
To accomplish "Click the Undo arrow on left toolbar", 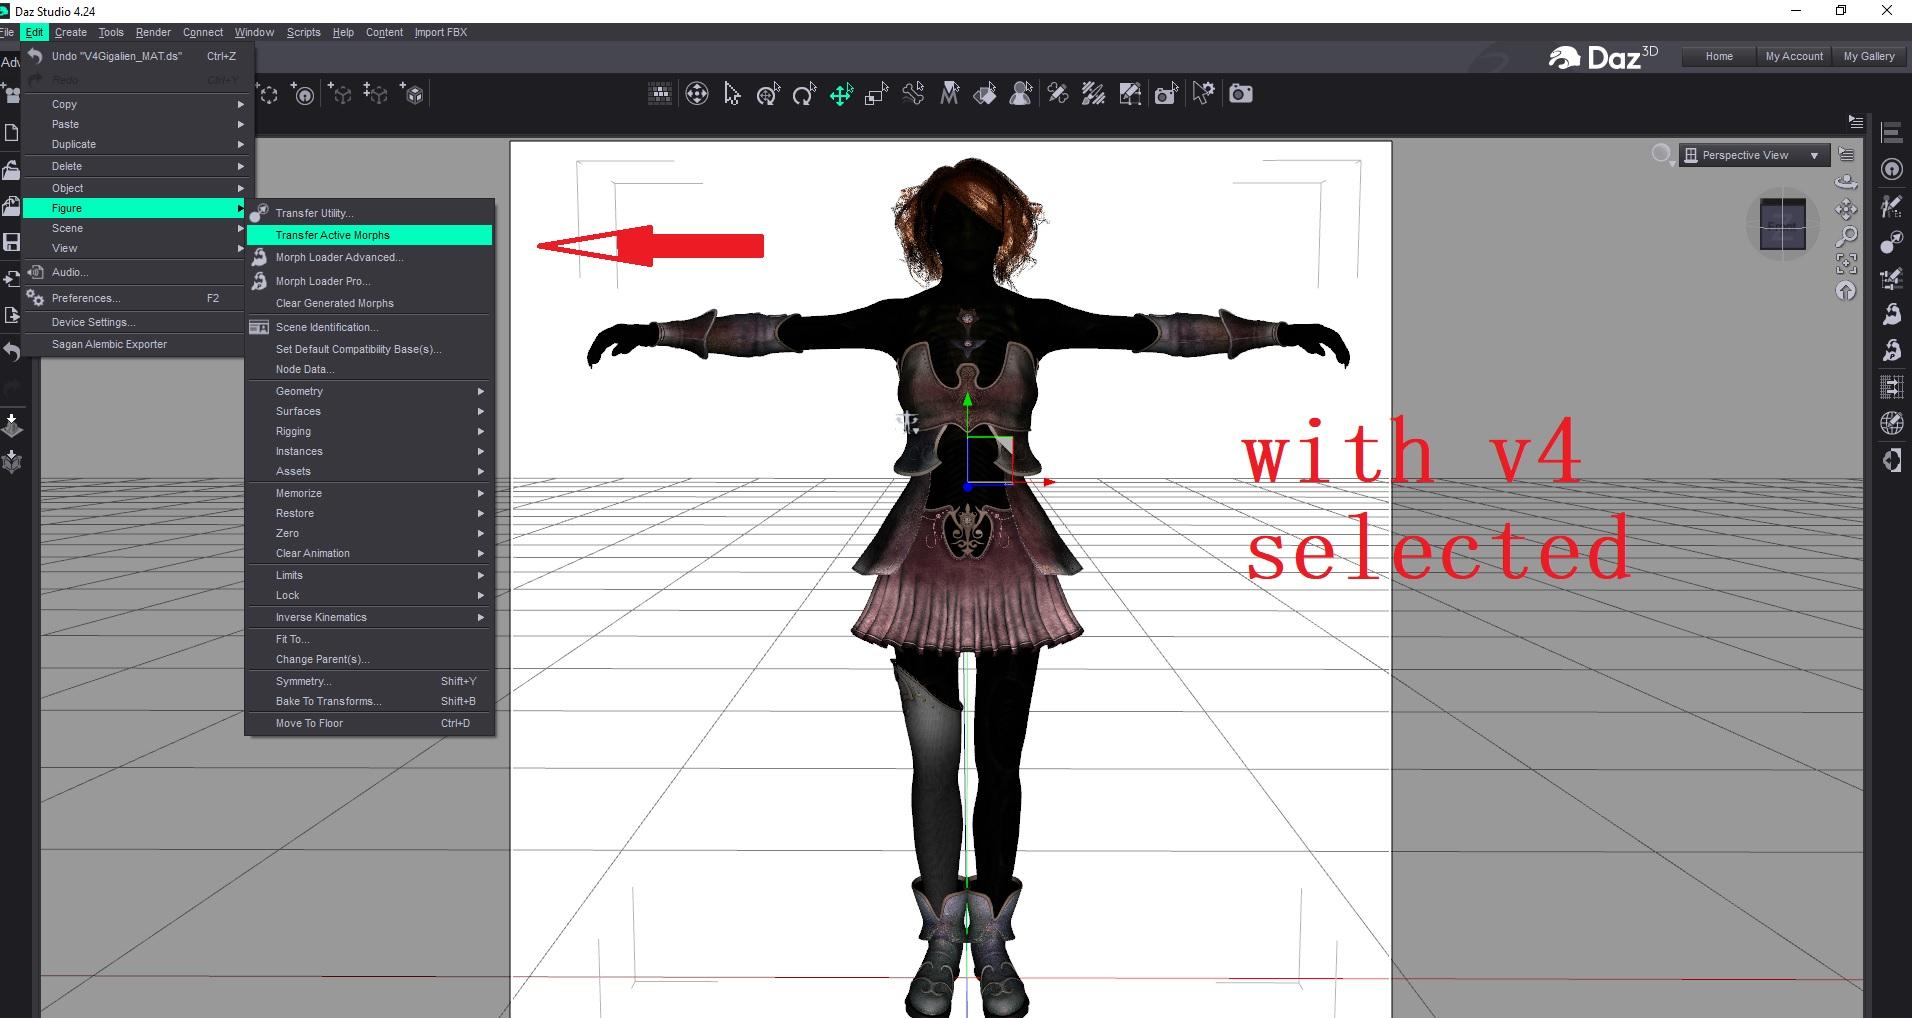I will (11, 352).
